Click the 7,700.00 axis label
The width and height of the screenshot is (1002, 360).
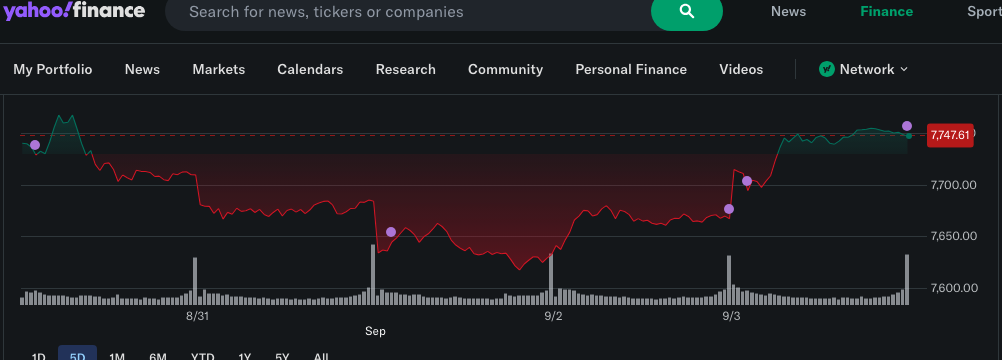coord(954,185)
